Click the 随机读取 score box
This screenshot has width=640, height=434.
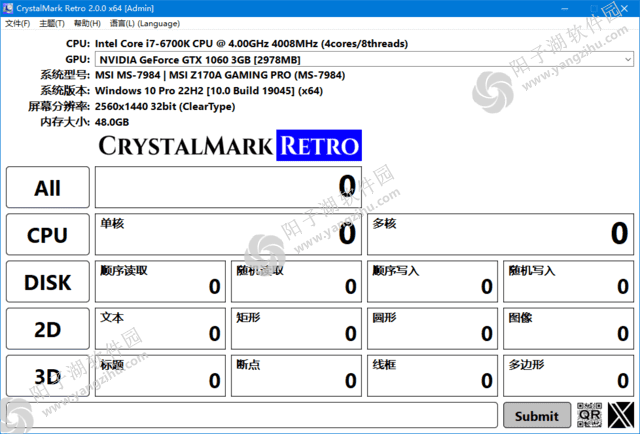296,282
